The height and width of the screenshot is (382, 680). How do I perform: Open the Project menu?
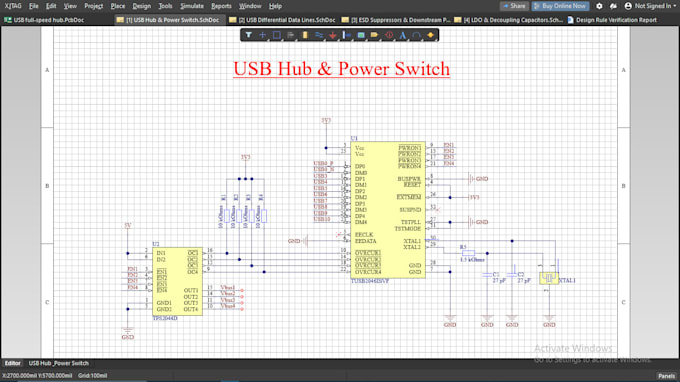(94, 6)
